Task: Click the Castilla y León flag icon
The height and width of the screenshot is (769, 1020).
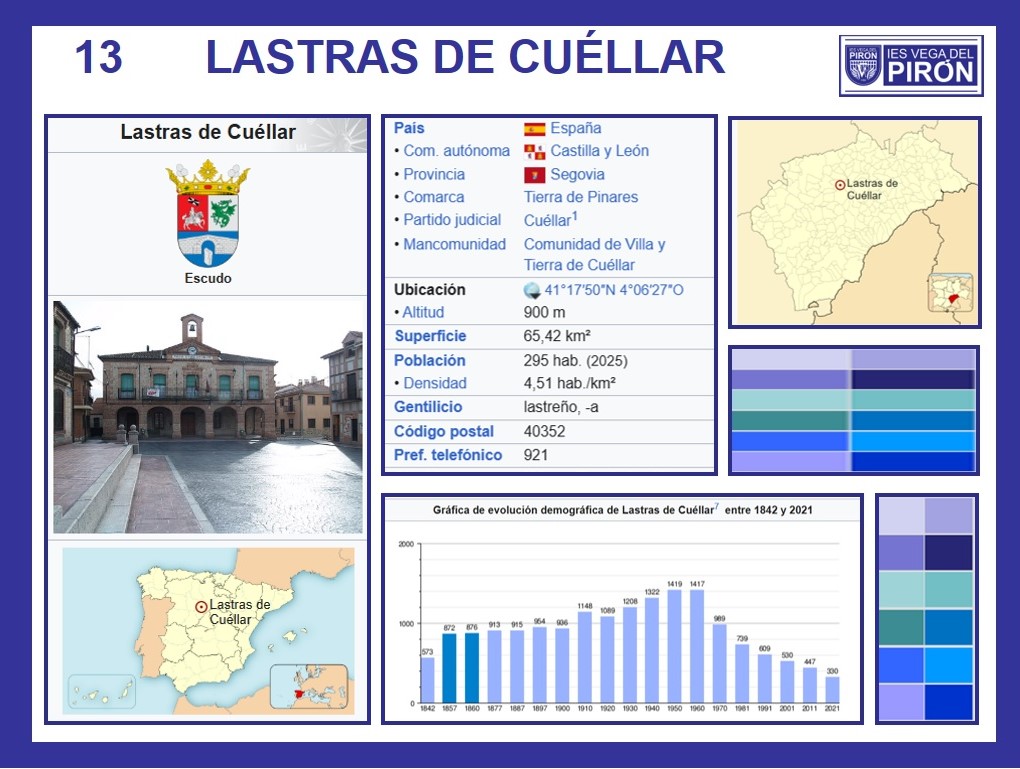Action: click(x=535, y=152)
